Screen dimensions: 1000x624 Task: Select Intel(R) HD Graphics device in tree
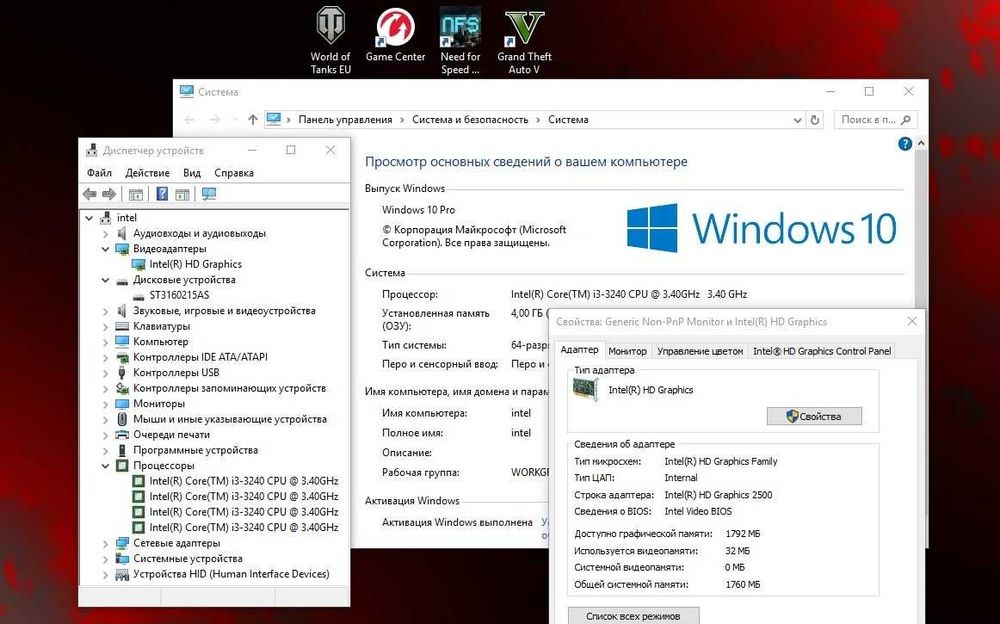(x=195, y=264)
